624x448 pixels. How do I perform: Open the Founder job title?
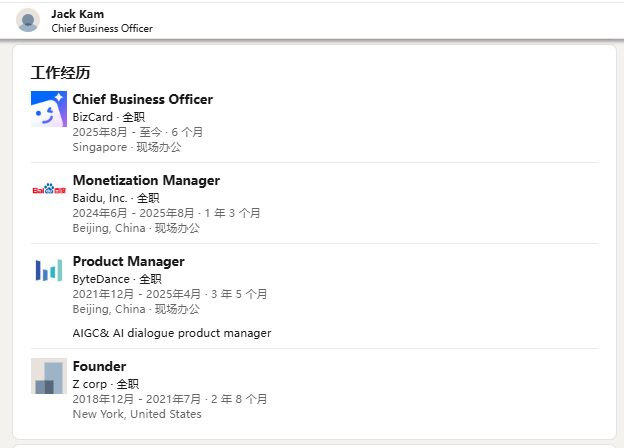(x=99, y=366)
